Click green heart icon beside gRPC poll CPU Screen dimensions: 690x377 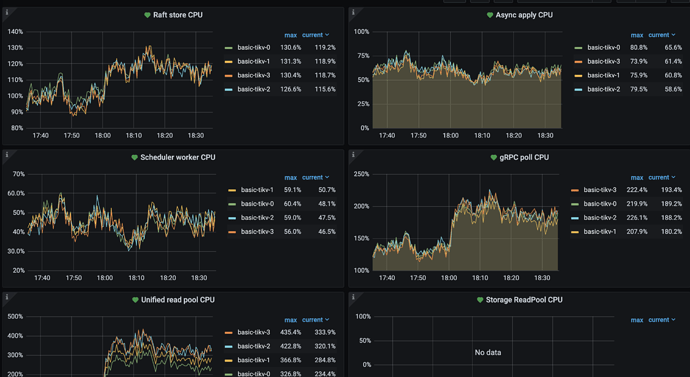(494, 157)
